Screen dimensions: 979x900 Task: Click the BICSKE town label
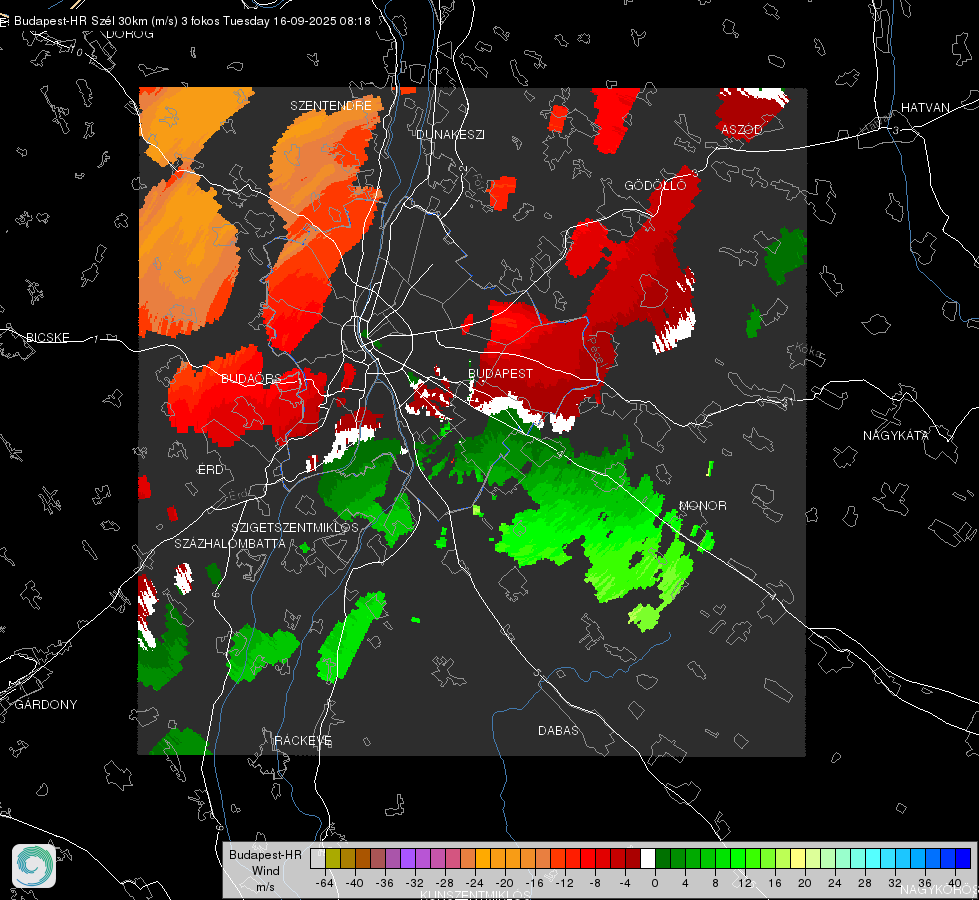[47, 337]
